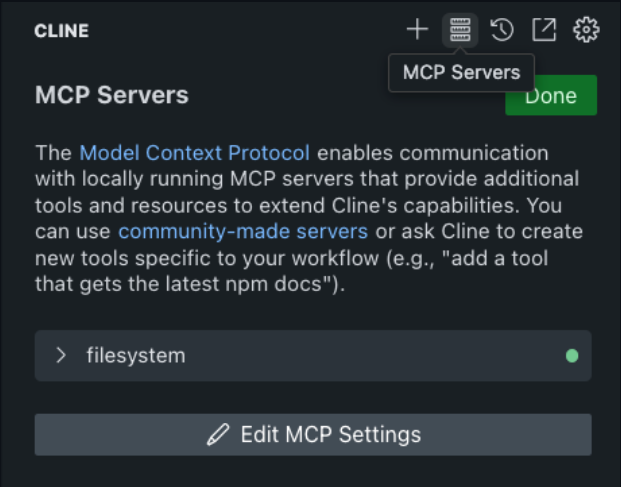Pop out Cline into an editor tab
The image size is (621, 487).
[x=543, y=30]
